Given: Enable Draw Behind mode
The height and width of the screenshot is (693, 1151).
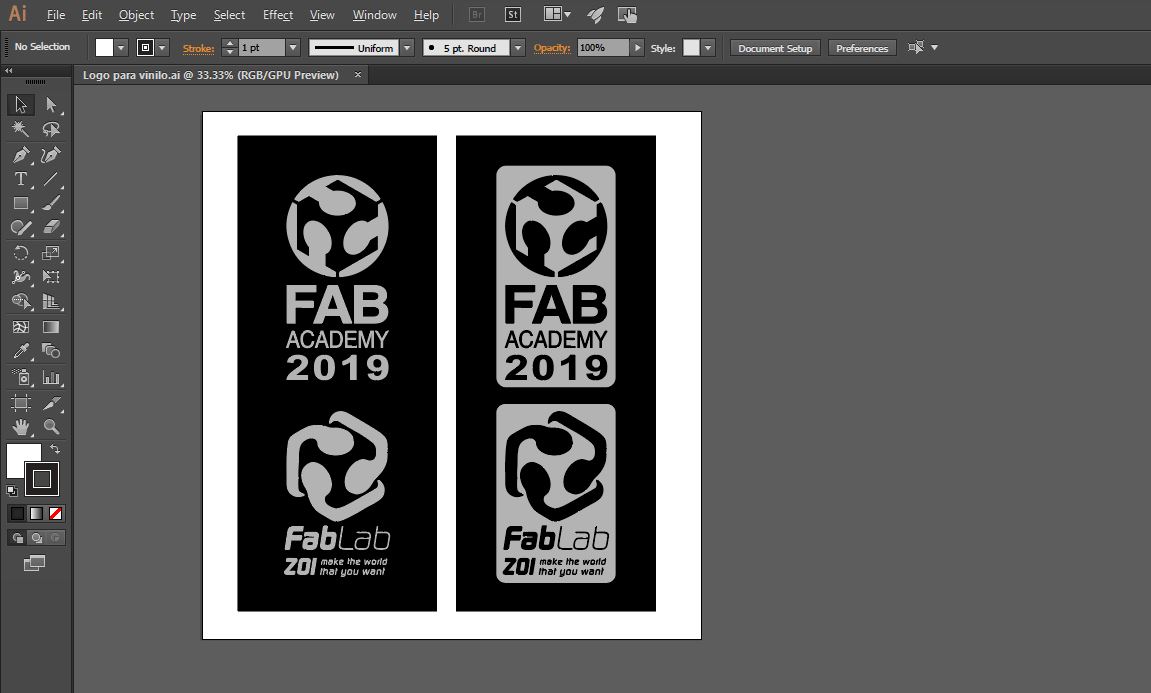Looking at the screenshot, I should click(37, 537).
